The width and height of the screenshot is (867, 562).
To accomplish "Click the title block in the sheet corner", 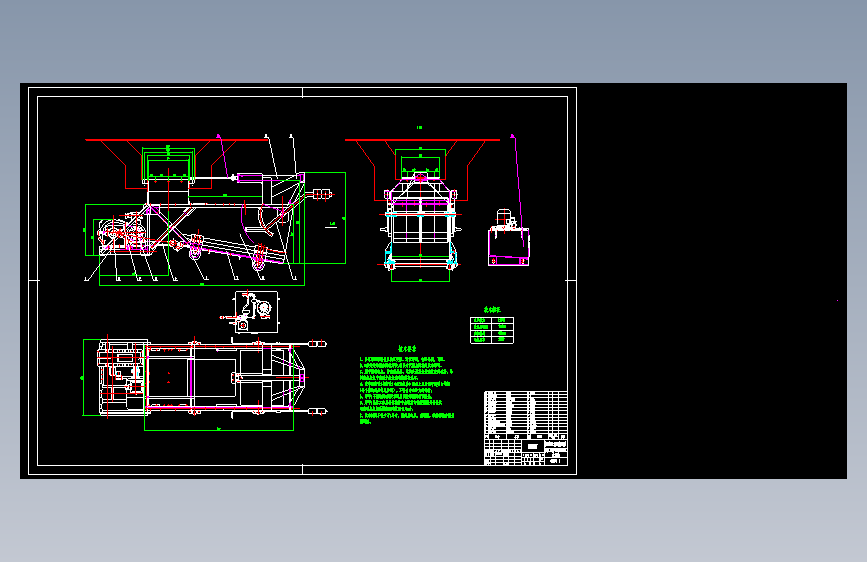I will pyautogui.click(x=526, y=452).
